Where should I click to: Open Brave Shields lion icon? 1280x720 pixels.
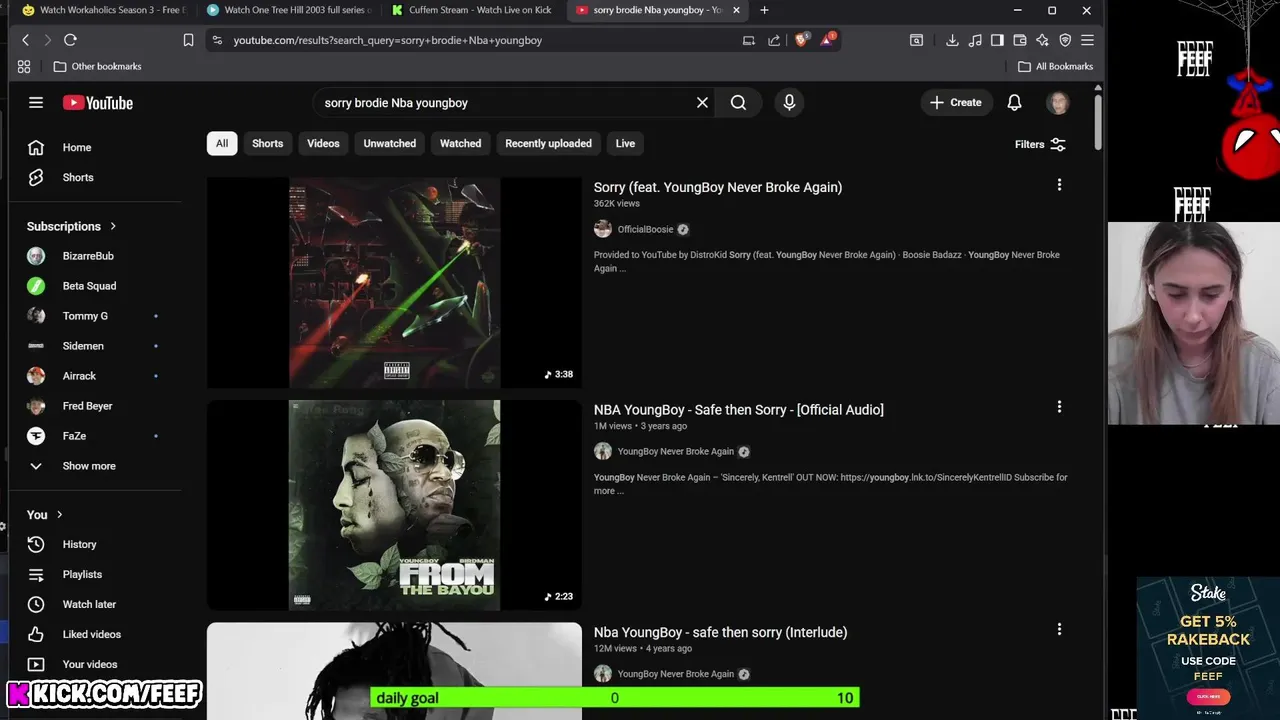coord(801,40)
